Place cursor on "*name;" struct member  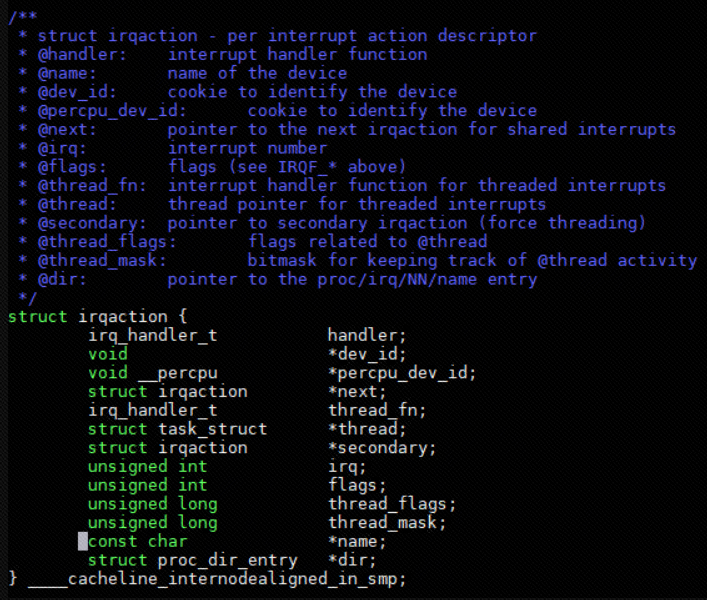pyautogui.click(x=357, y=542)
